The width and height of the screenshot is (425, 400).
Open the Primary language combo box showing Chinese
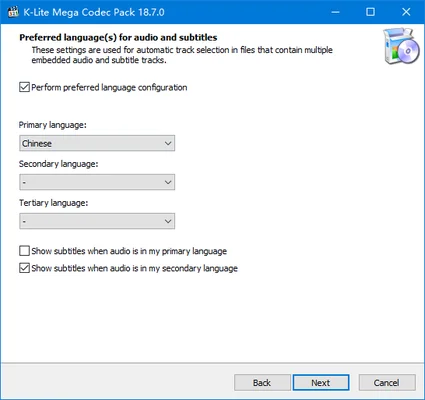97,143
